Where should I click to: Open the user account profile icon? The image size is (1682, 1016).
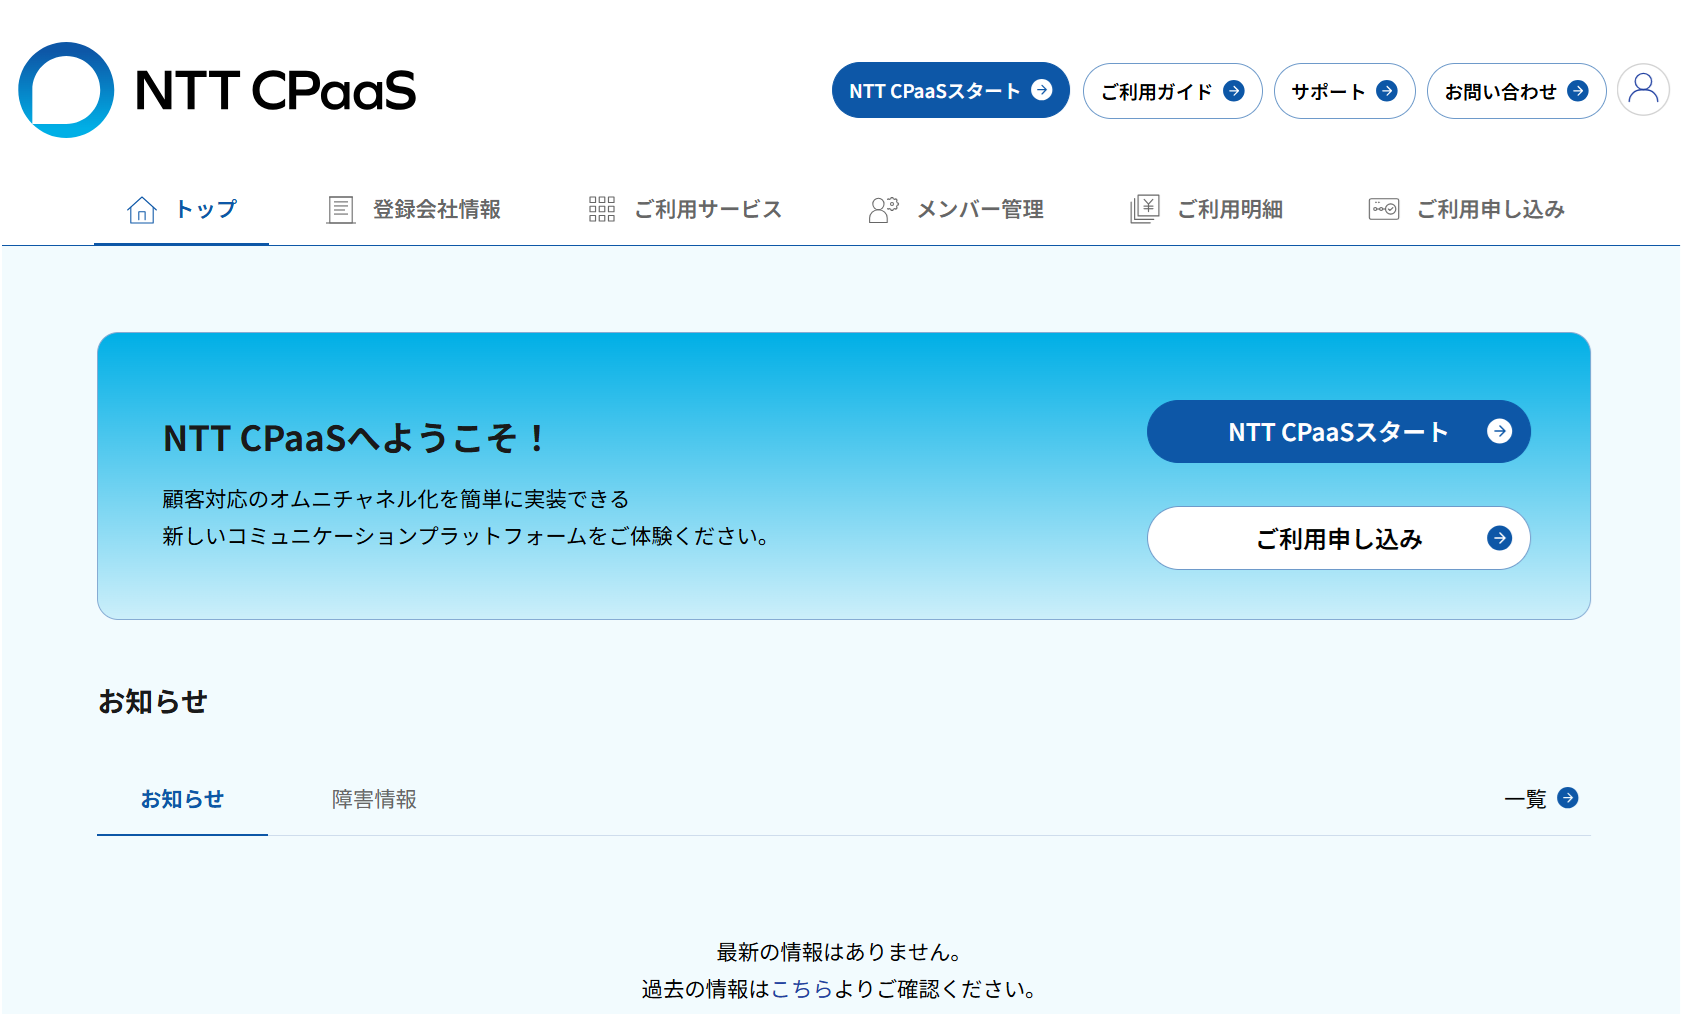point(1643,90)
